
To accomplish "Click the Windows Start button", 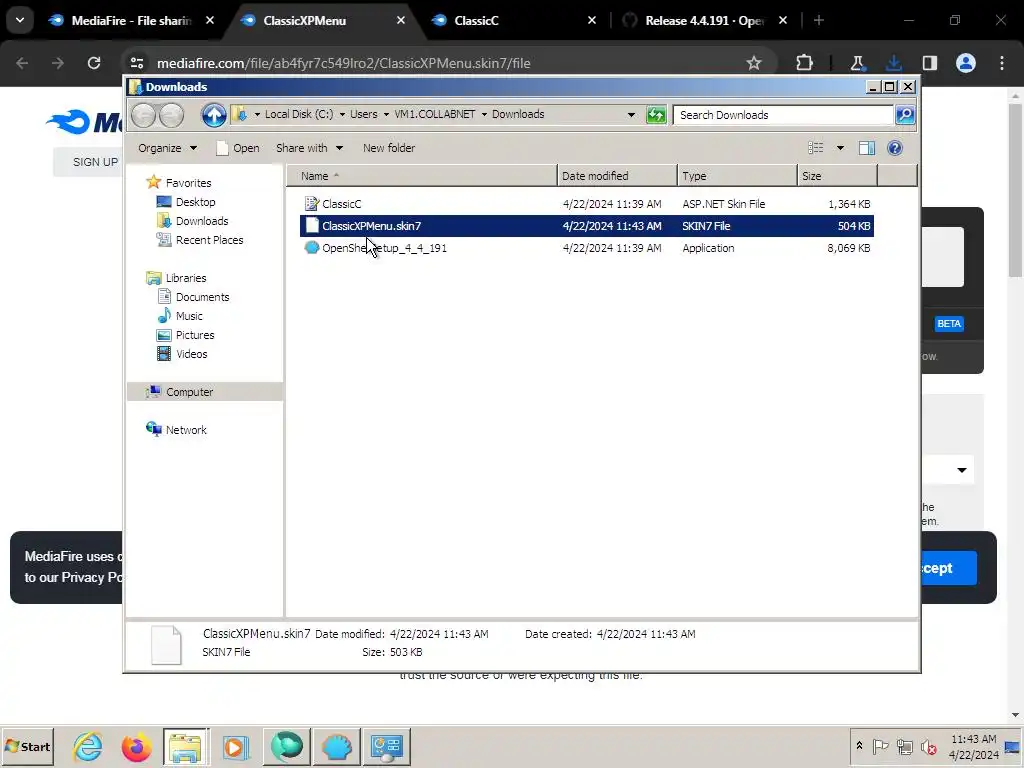I will (27, 746).
